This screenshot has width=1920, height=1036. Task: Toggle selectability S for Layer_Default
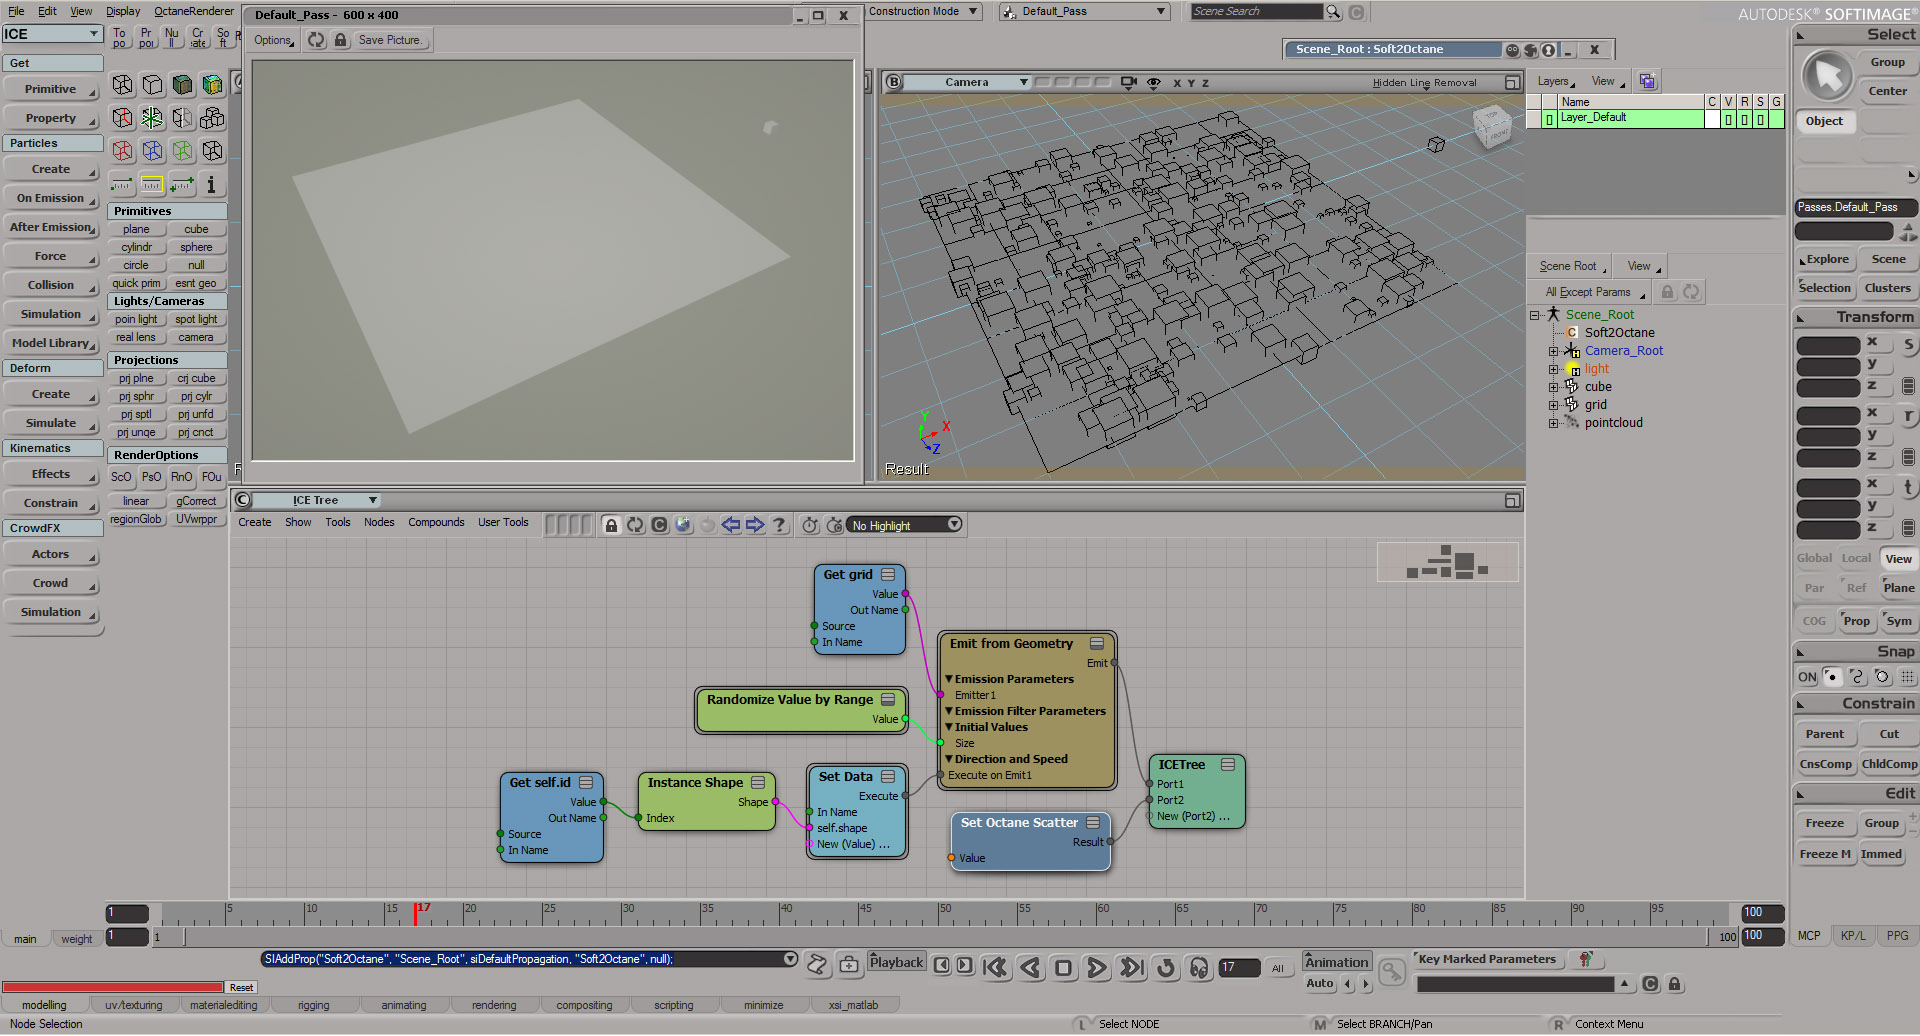pos(1761,119)
